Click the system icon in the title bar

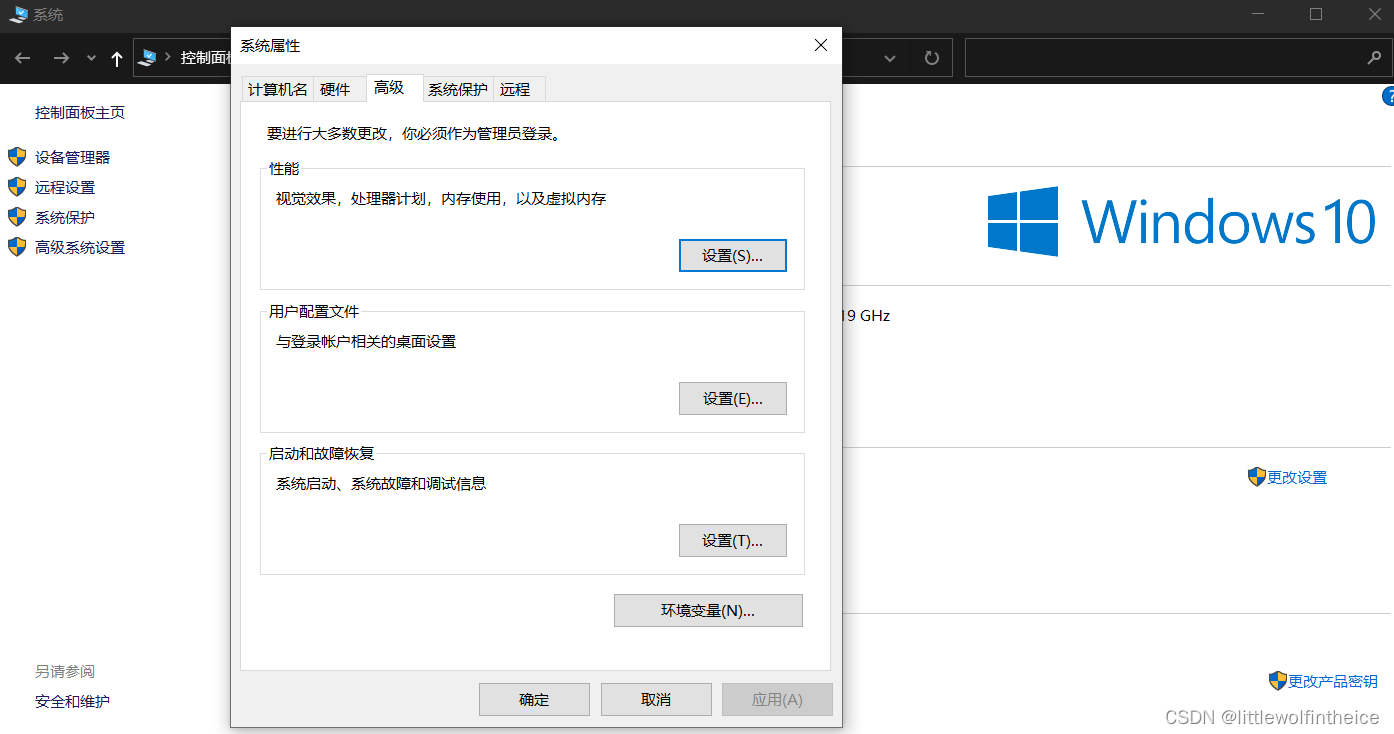[x=18, y=14]
